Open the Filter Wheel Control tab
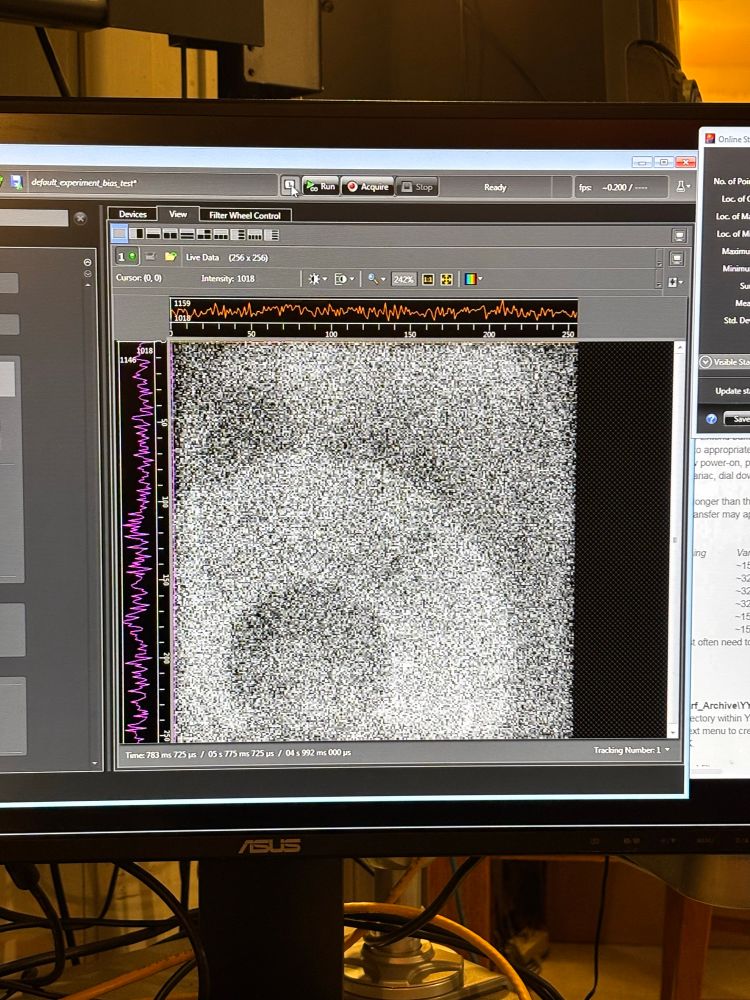Viewport: 750px width, 1000px height. click(x=245, y=215)
